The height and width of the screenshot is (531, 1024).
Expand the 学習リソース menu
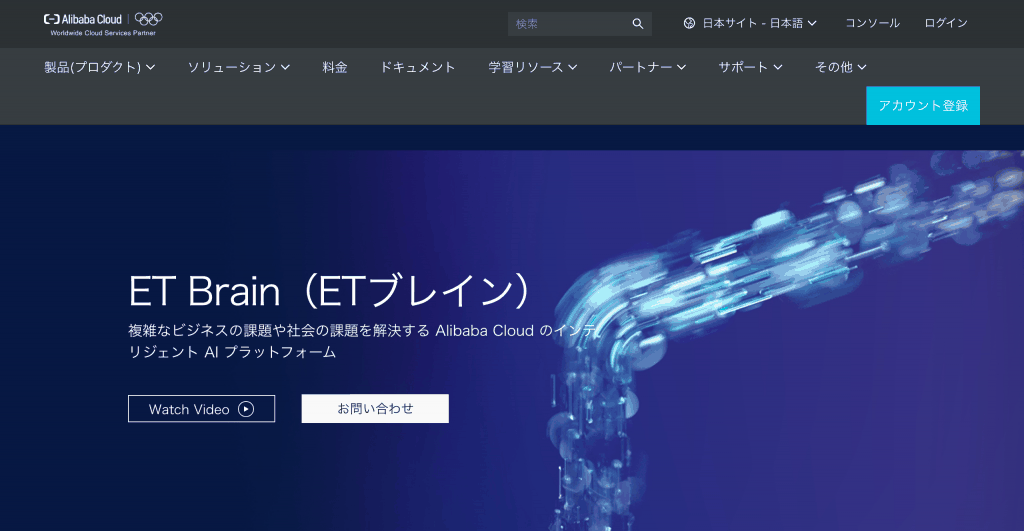[532, 67]
